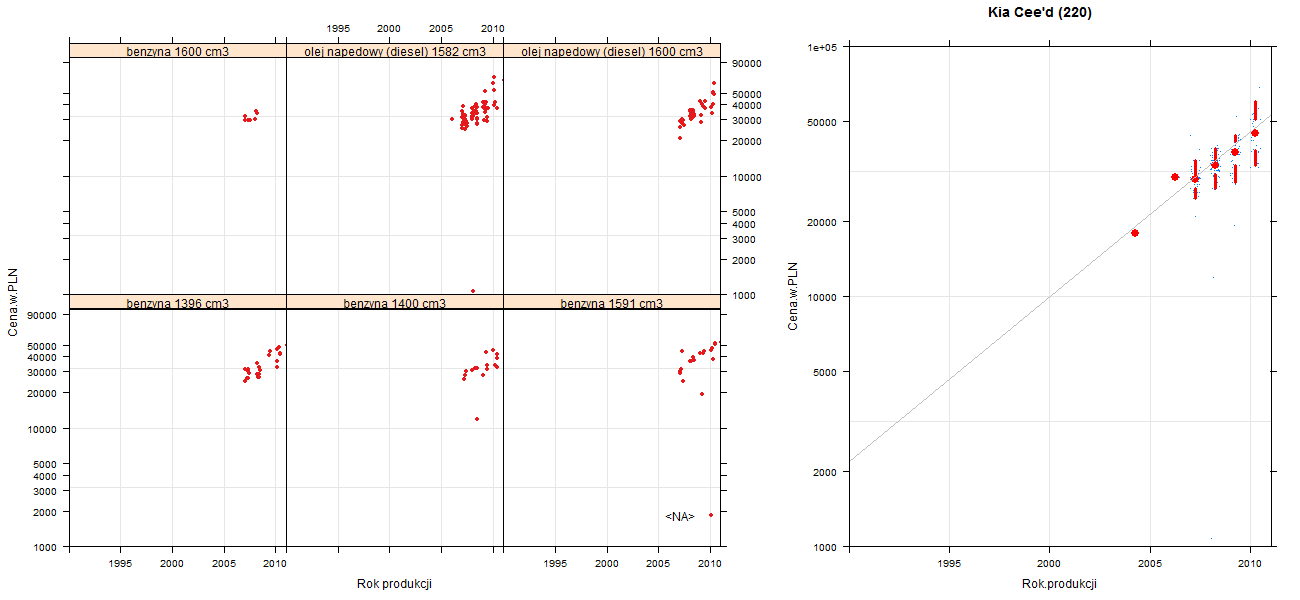The width and height of the screenshot is (1300, 600).
Task: Click "2005" below the benzyna 1591 cm3 panel
Action: tap(658, 564)
